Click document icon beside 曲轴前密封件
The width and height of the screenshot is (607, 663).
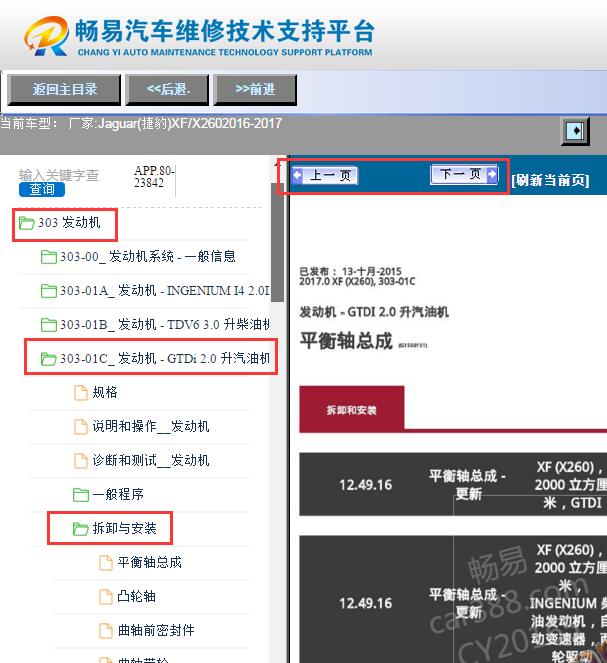click(x=106, y=630)
